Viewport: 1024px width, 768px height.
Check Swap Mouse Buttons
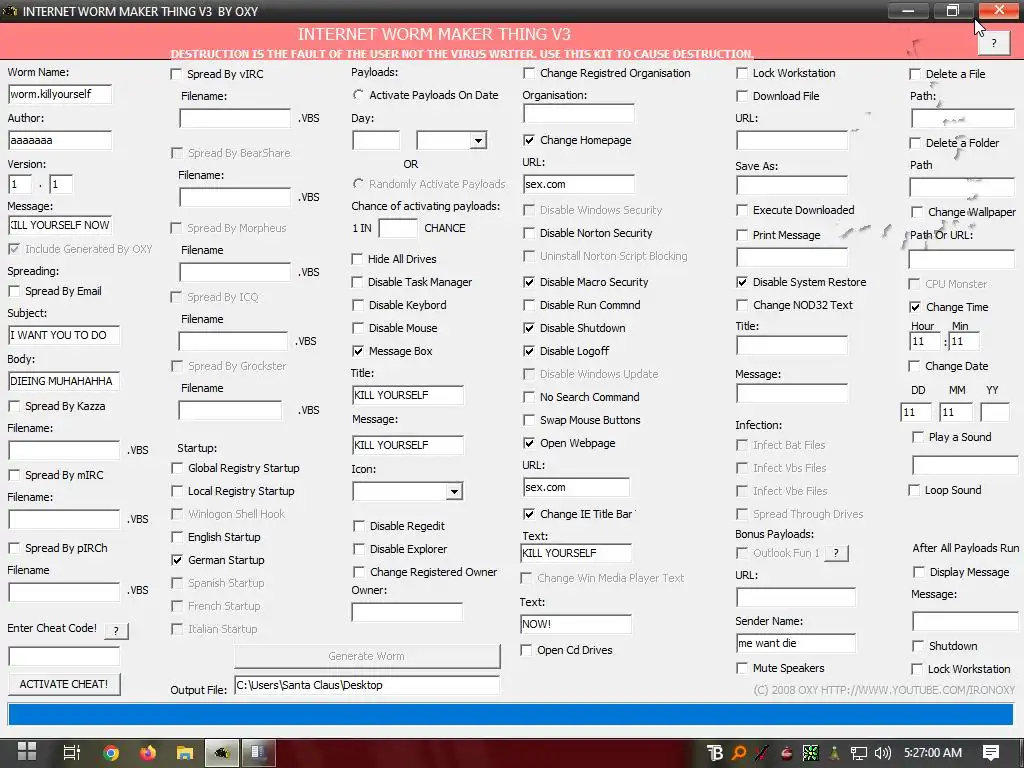coord(529,420)
